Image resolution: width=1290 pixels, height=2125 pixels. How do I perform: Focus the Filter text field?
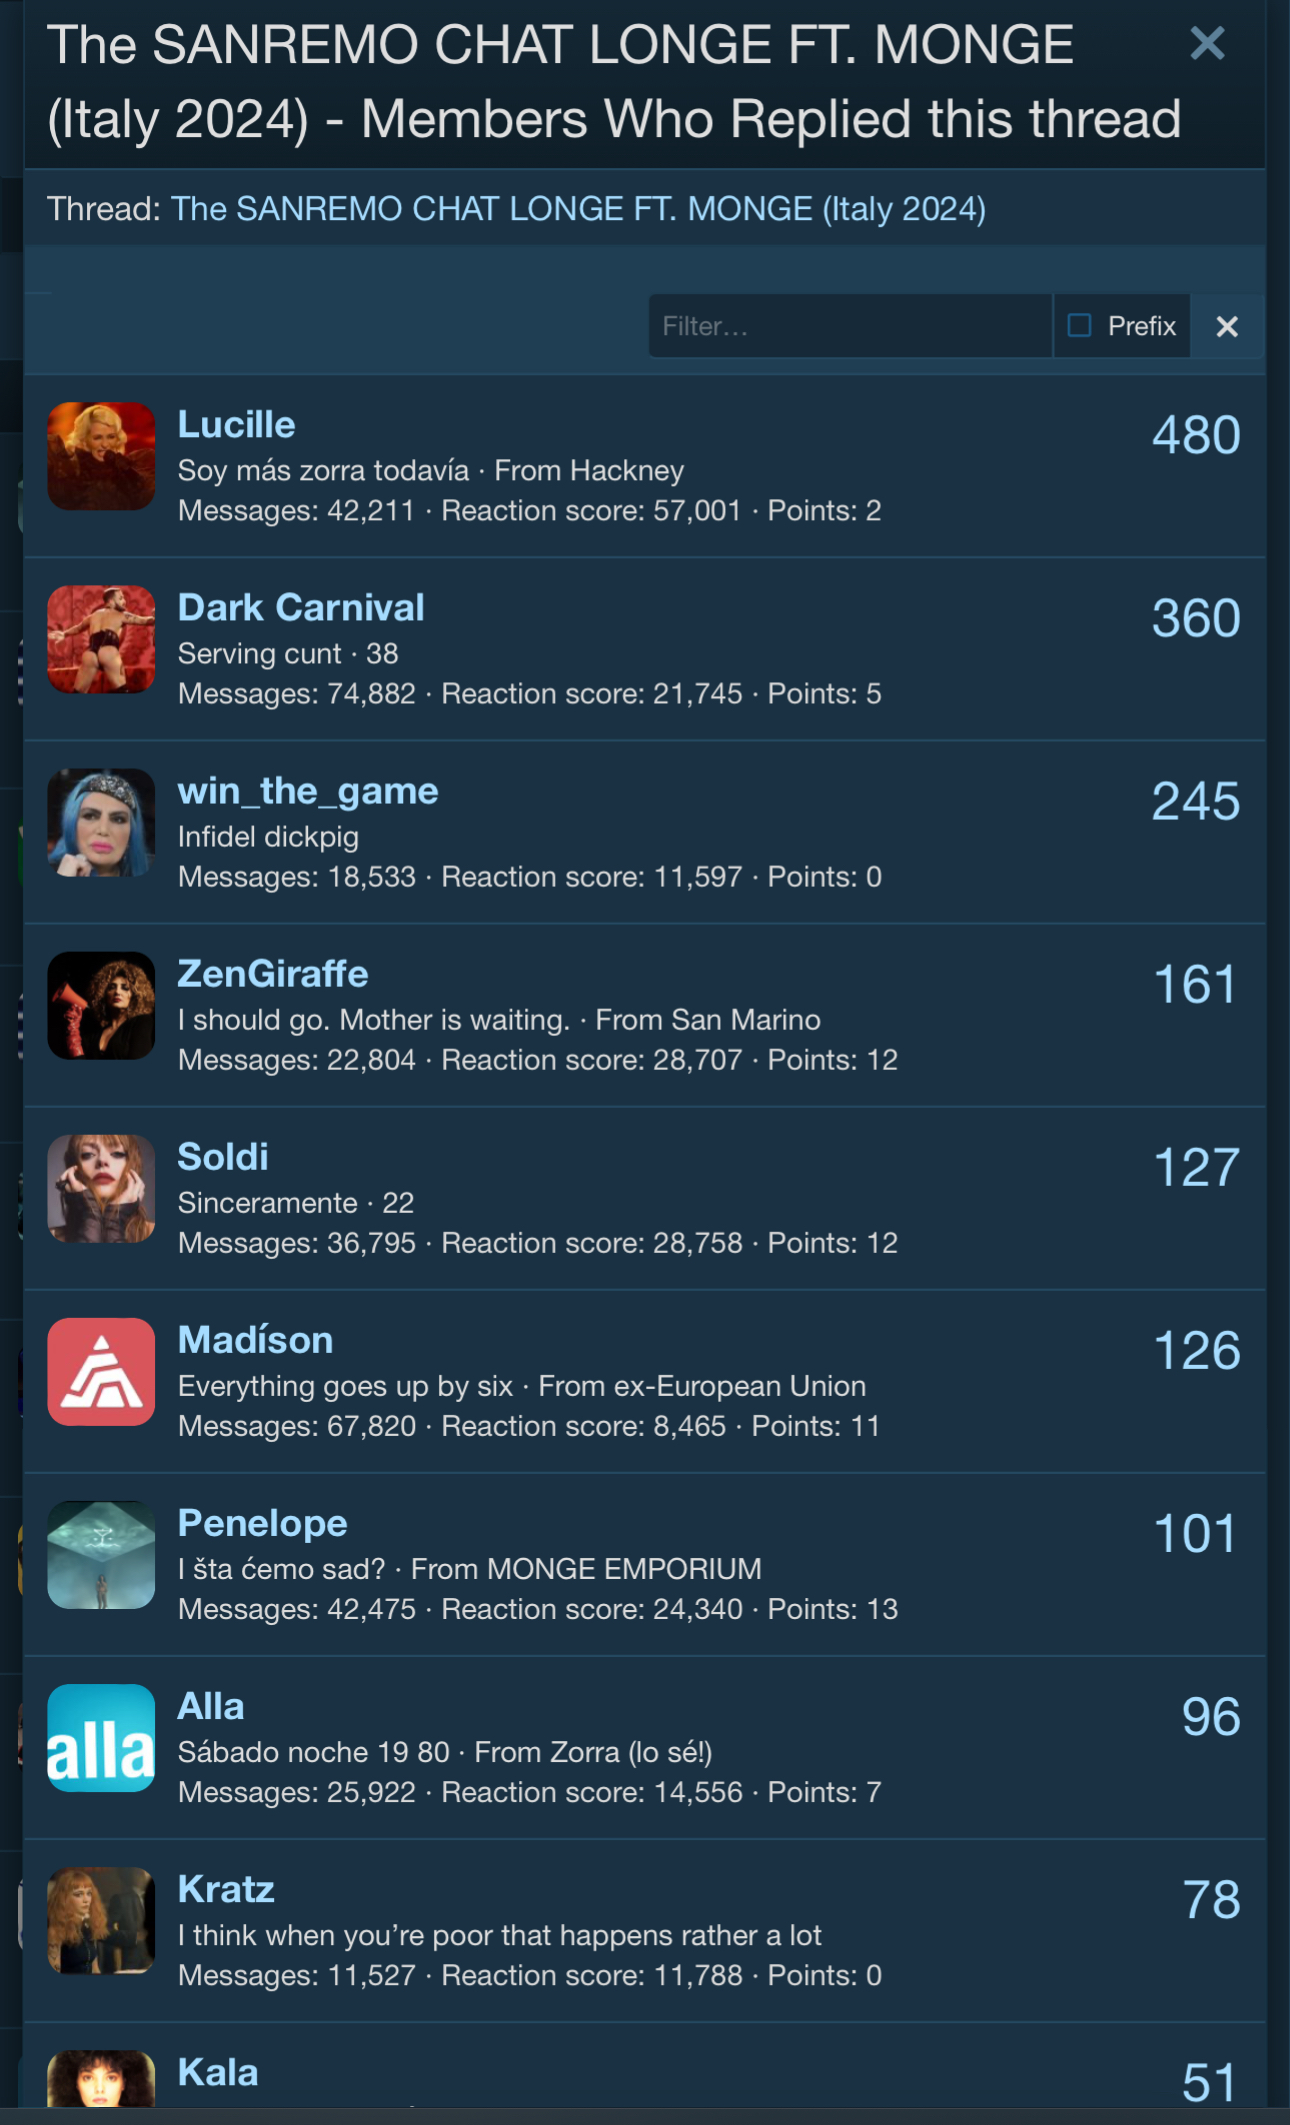(x=850, y=326)
